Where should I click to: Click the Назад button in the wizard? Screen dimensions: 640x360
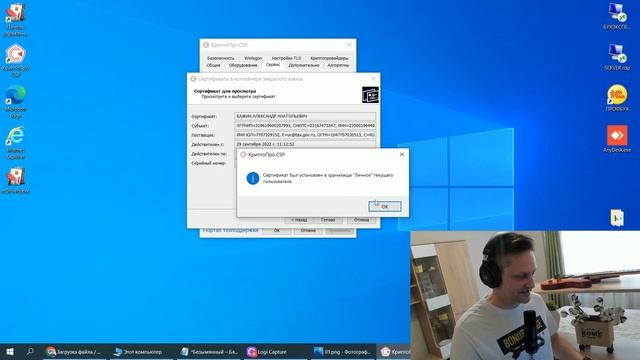(x=299, y=220)
